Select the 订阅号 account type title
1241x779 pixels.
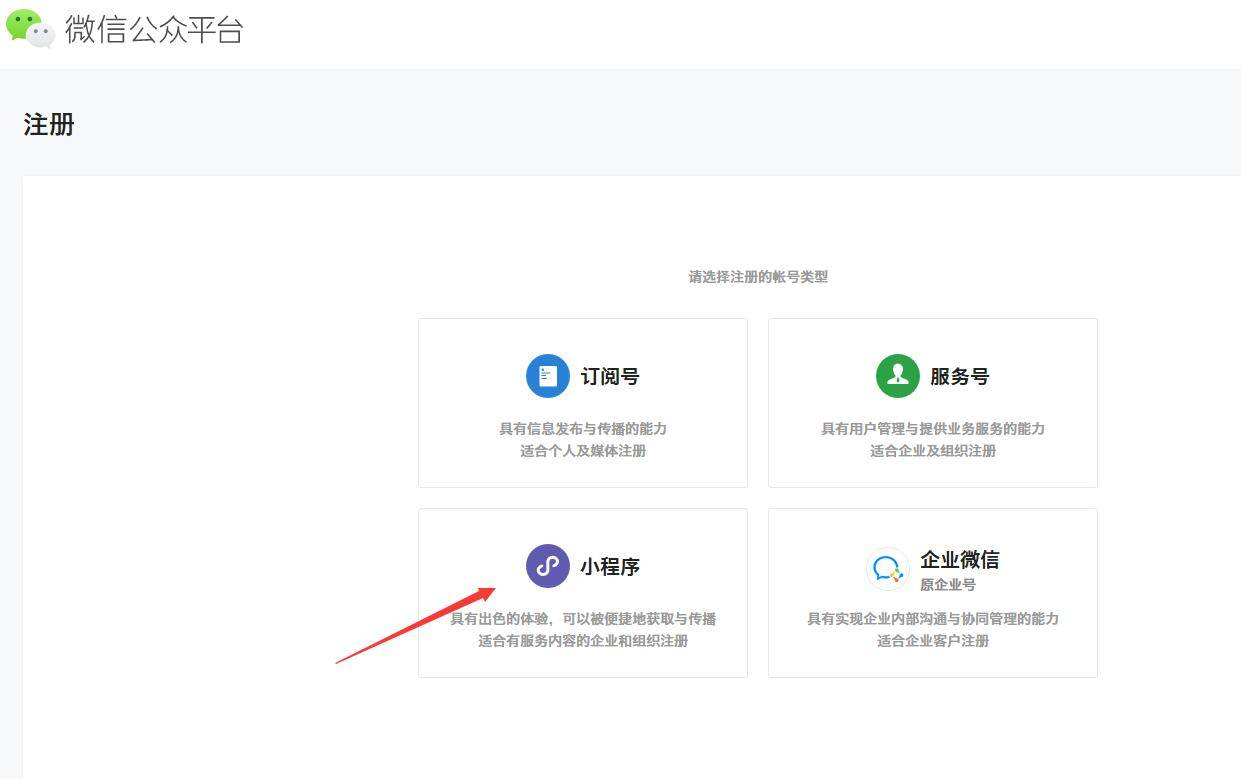point(610,377)
